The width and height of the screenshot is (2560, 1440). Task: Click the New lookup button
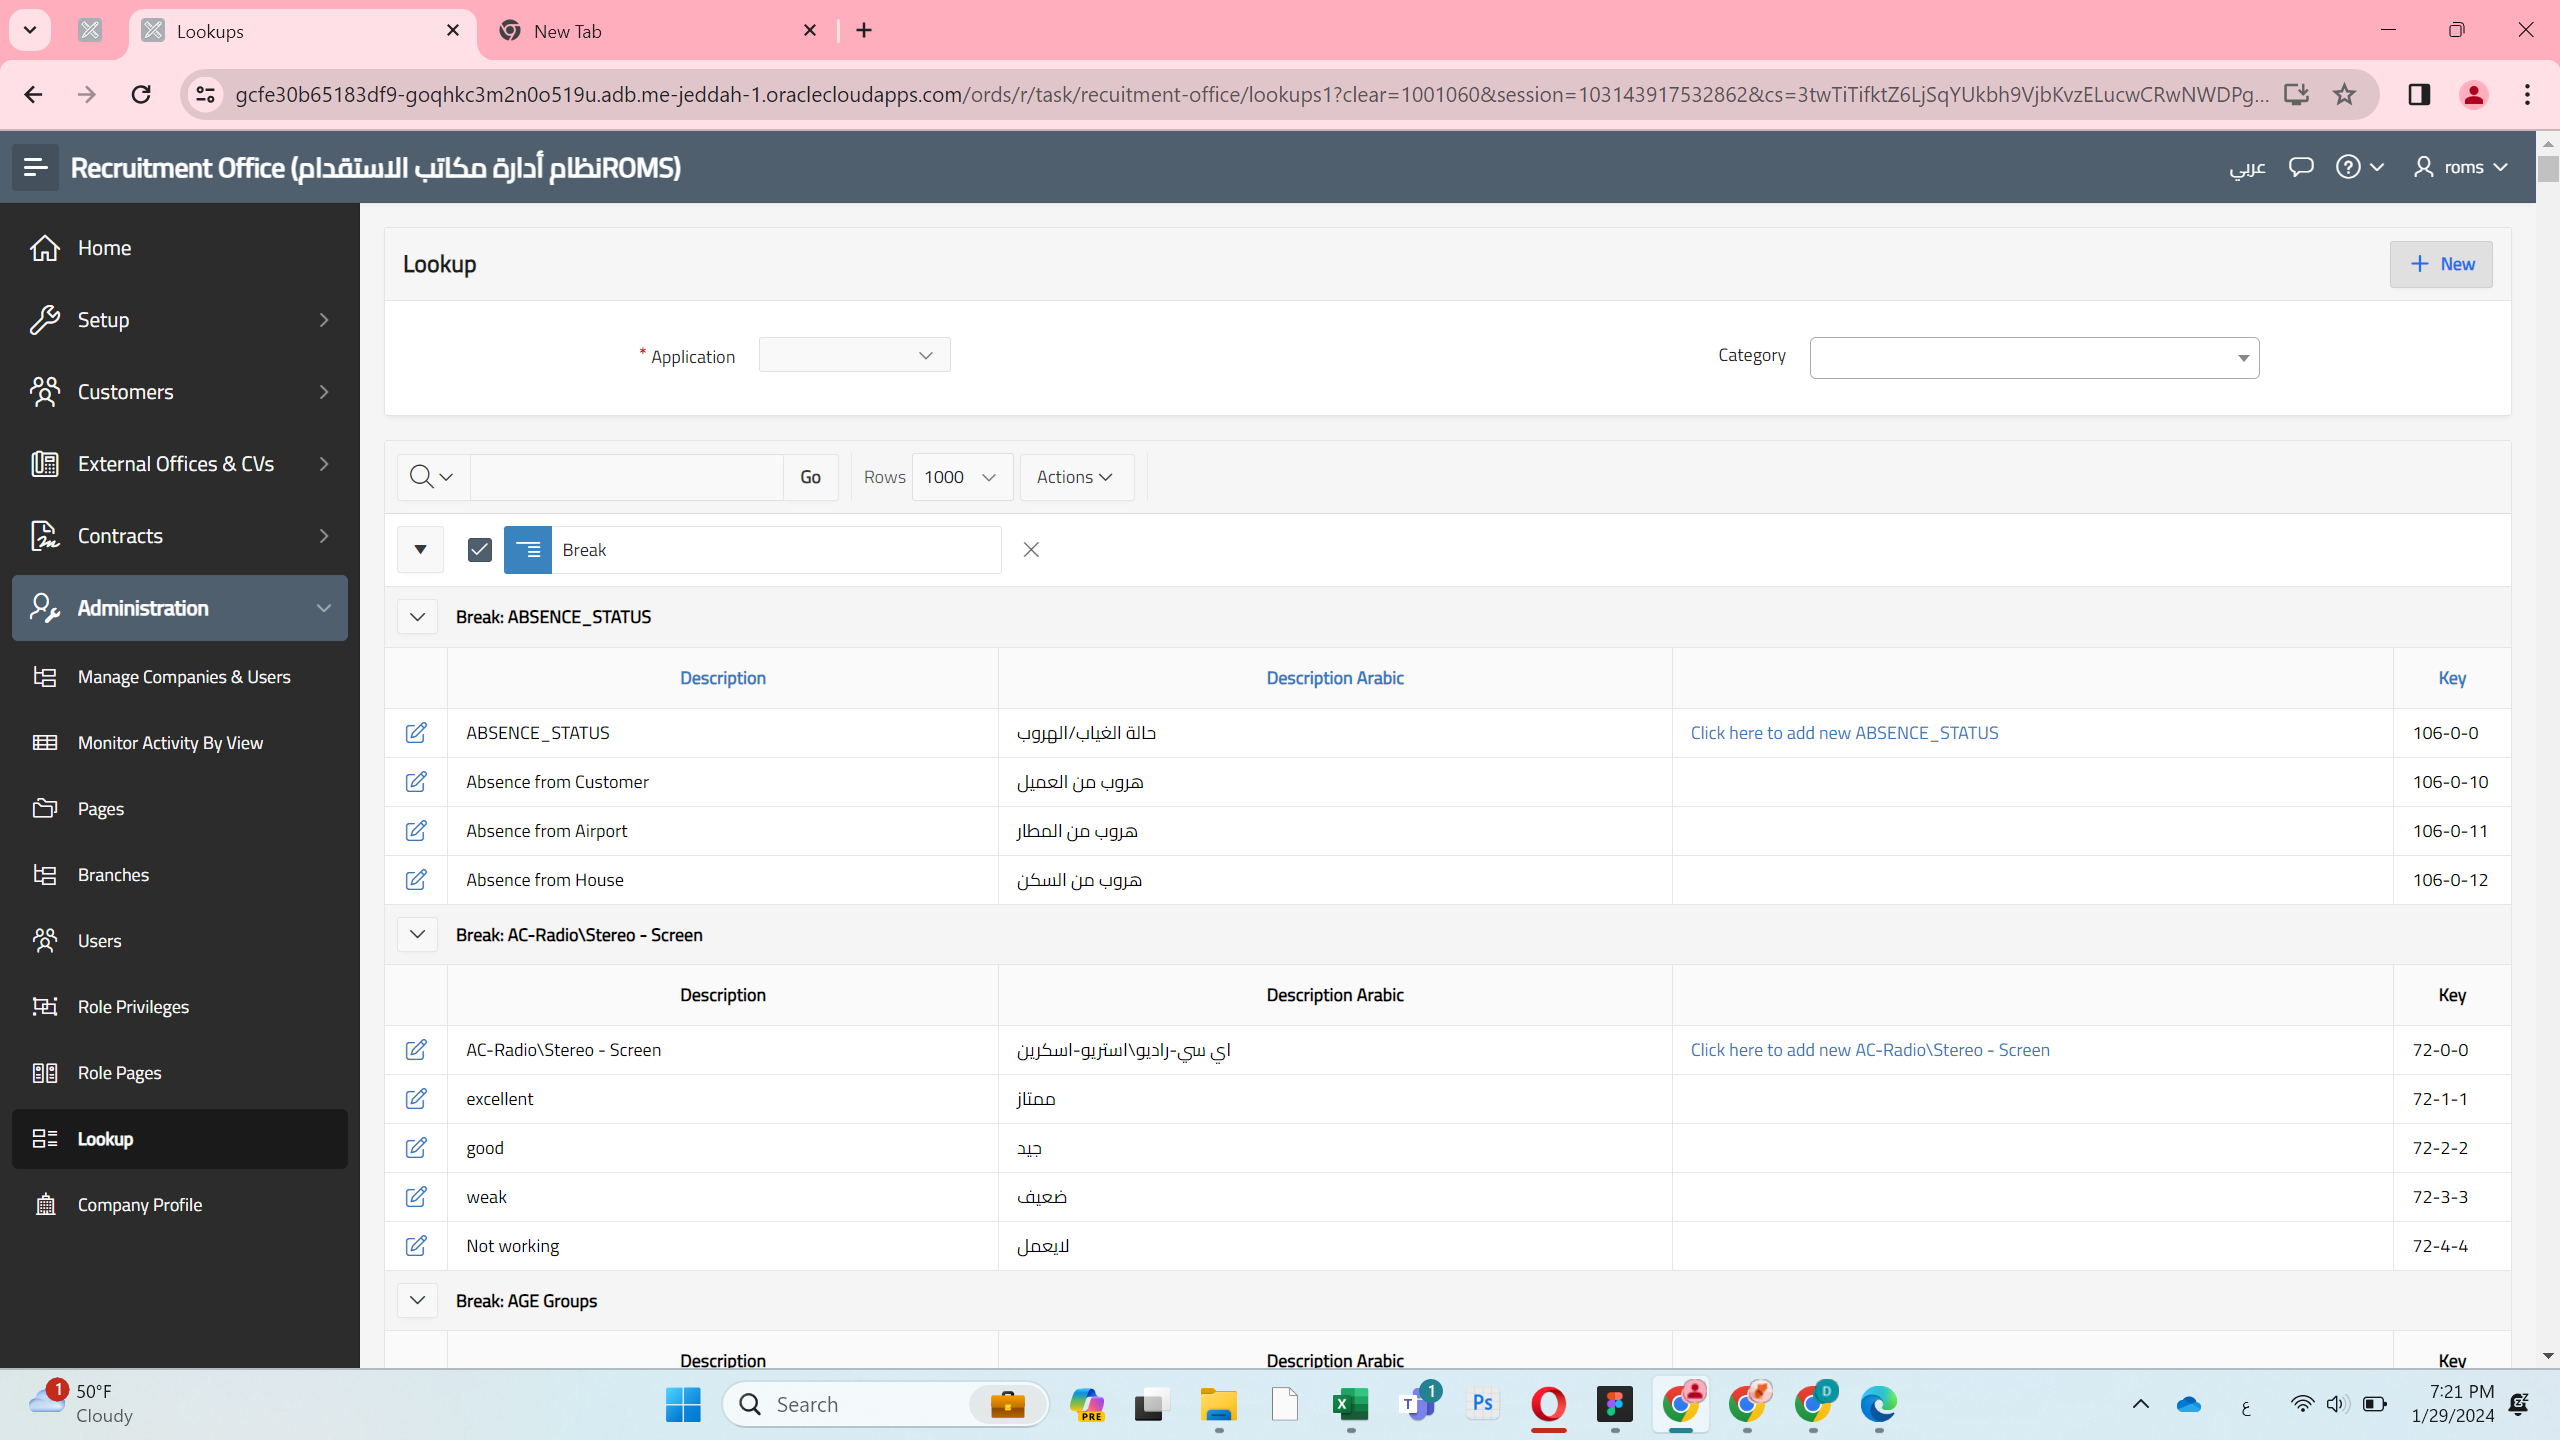pyautogui.click(x=2441, y=264)
